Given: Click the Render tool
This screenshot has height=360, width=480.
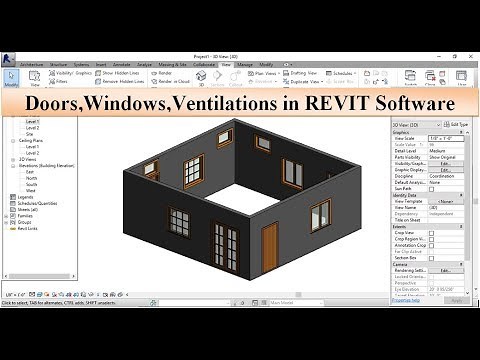Looking at the screenshot, I should (x=161, y=73).
